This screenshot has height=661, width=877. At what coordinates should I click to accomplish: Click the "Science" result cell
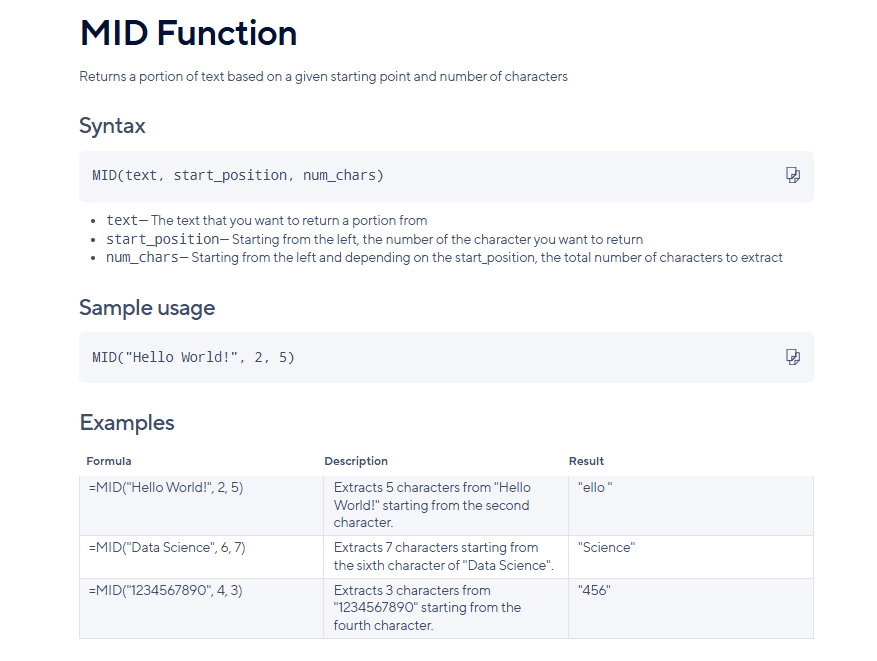pyautogui.click(x=691, y=557)
